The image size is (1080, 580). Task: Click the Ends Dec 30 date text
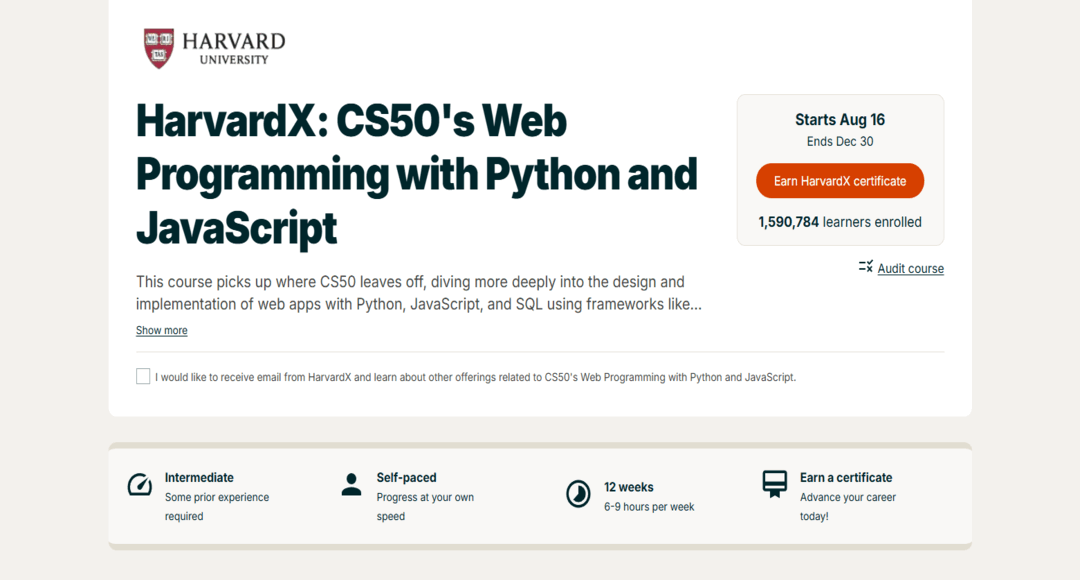(x=840, y=142)
